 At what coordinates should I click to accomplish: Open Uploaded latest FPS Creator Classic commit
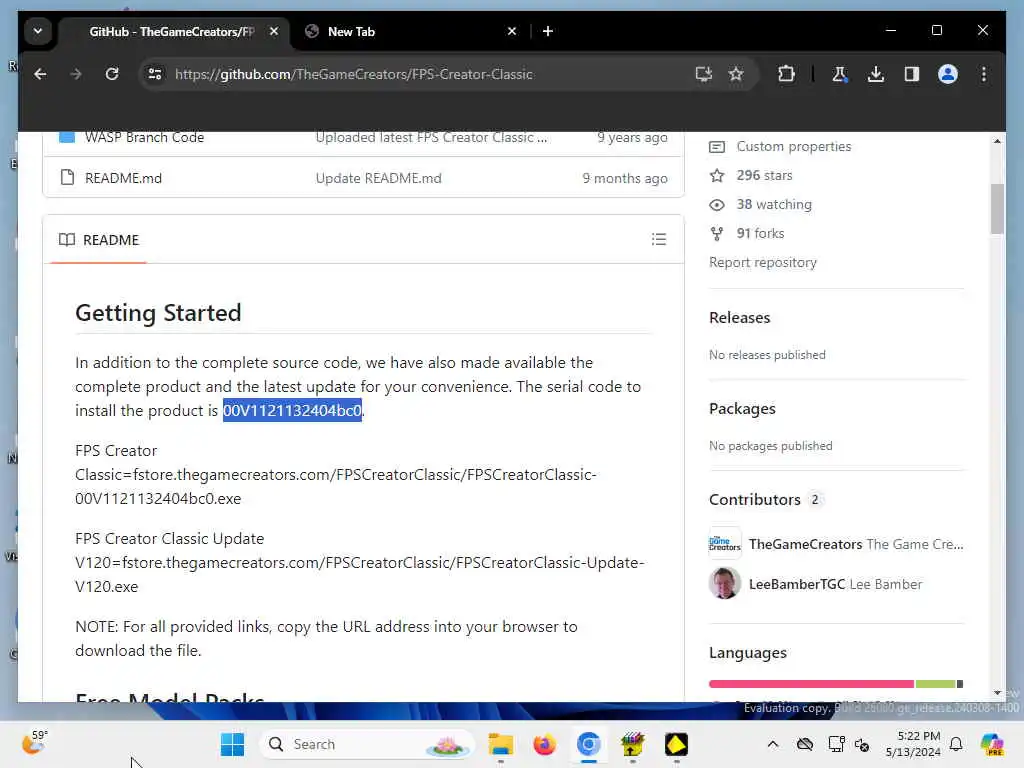tap(431, 137)
